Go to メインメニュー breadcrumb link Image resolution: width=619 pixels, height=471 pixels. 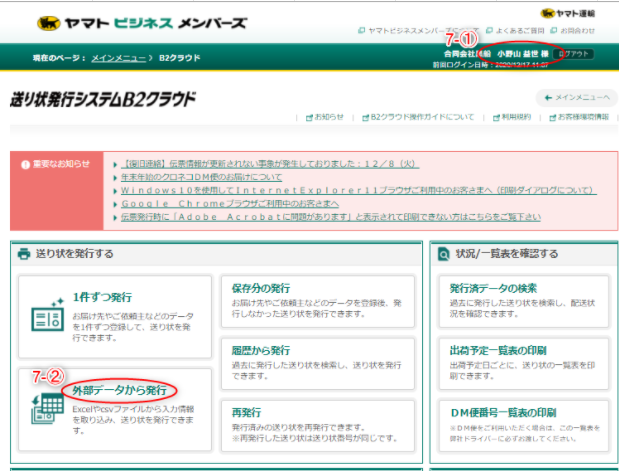pos(119,58)
